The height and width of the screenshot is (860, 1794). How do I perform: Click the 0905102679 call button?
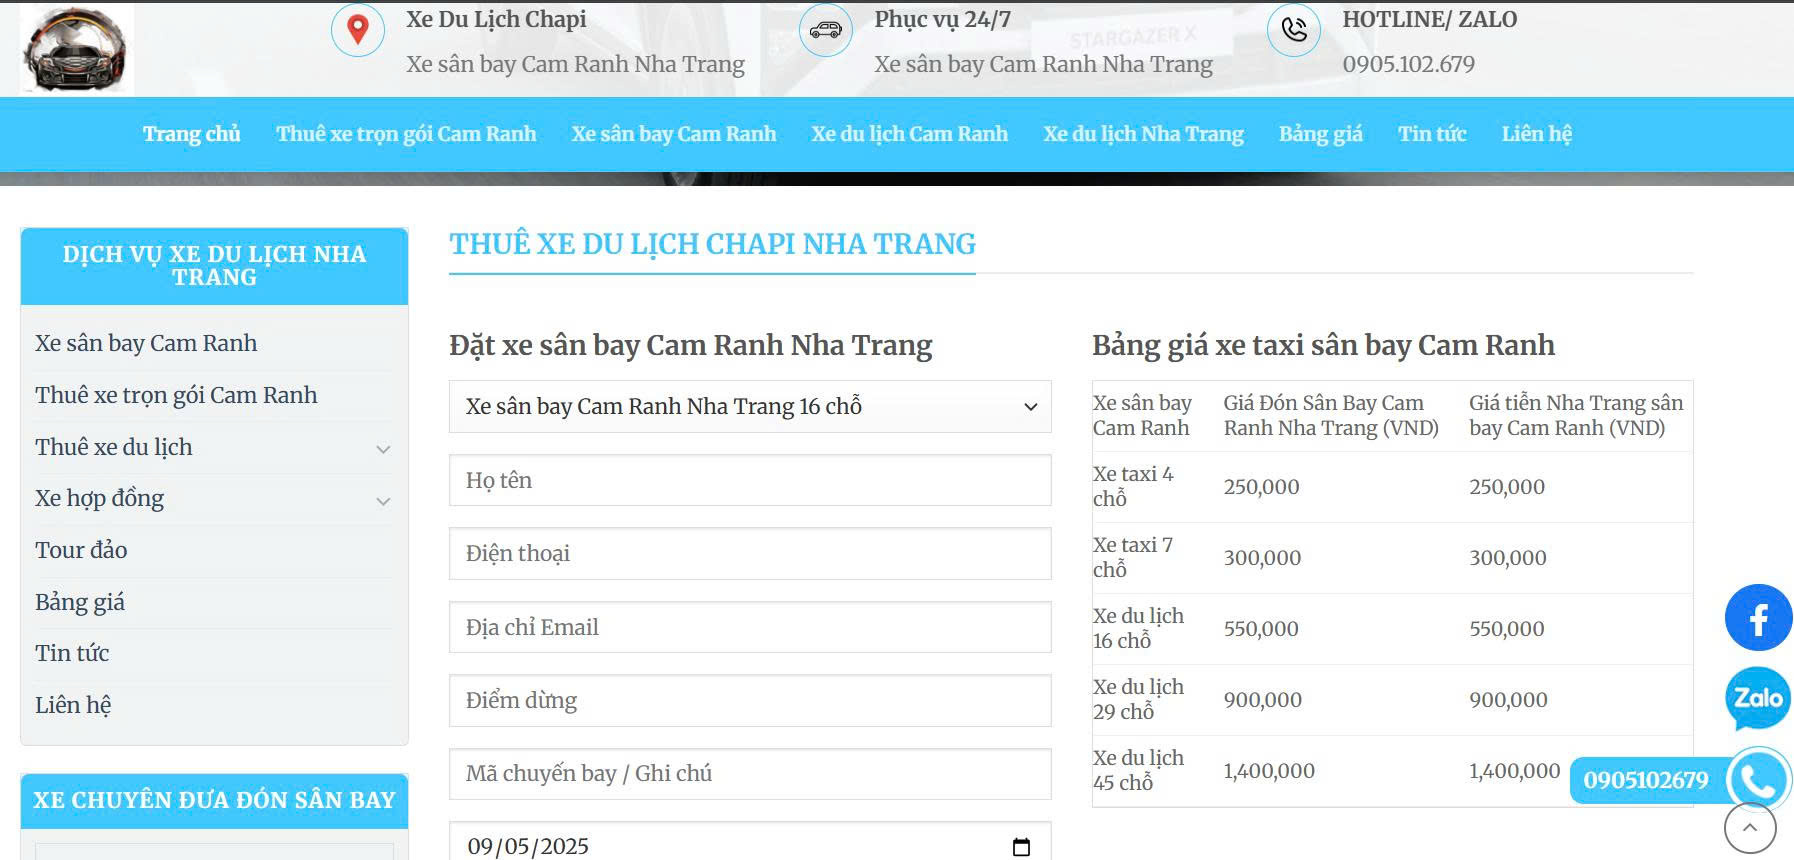(x=1645, y=780)
